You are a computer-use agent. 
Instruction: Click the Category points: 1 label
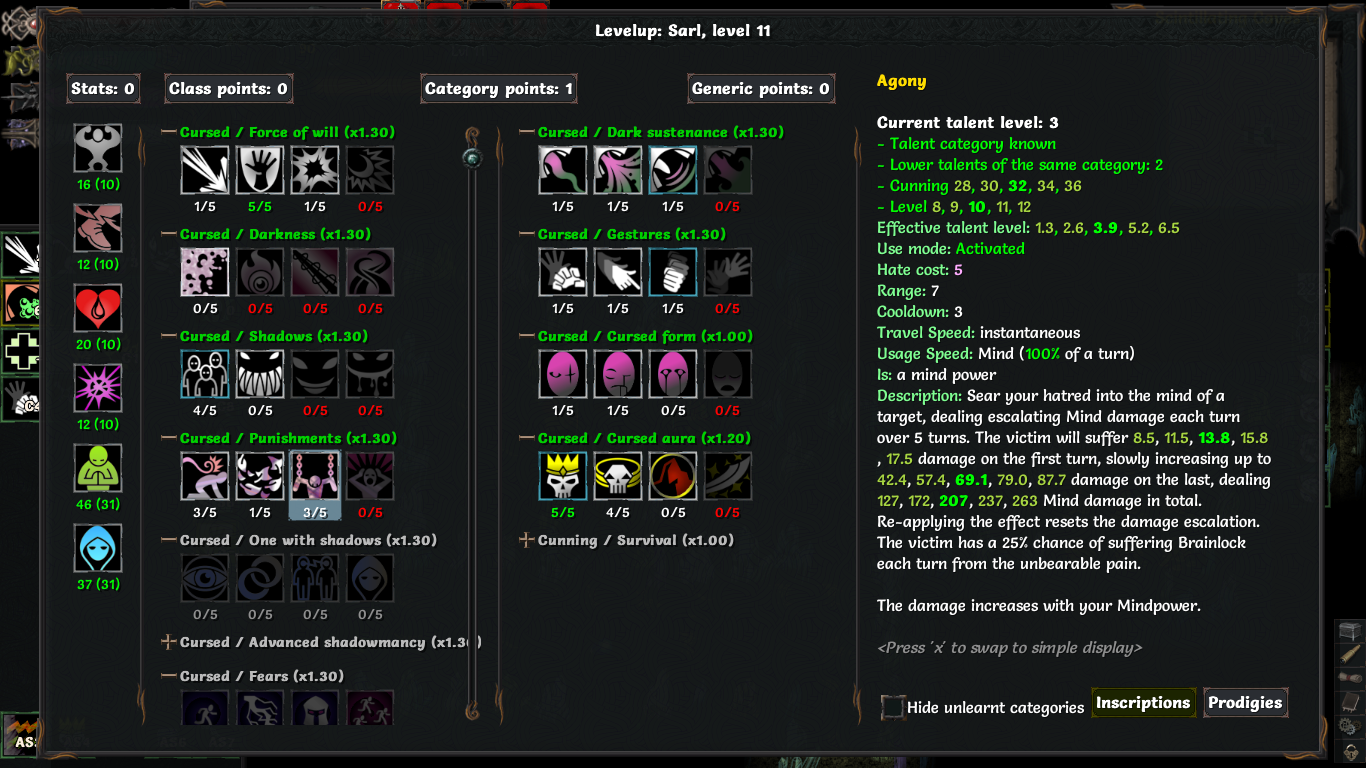tap(499, 89)
